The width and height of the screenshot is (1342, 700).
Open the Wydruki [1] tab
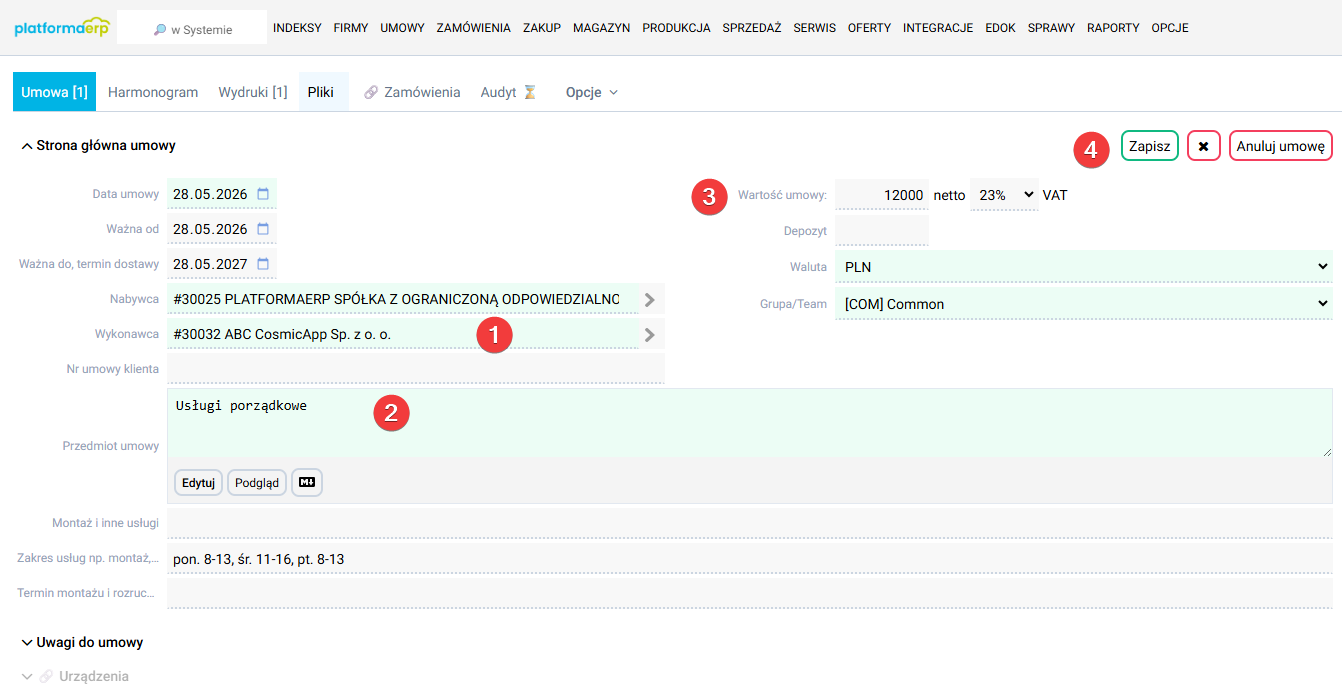point(253,92)
